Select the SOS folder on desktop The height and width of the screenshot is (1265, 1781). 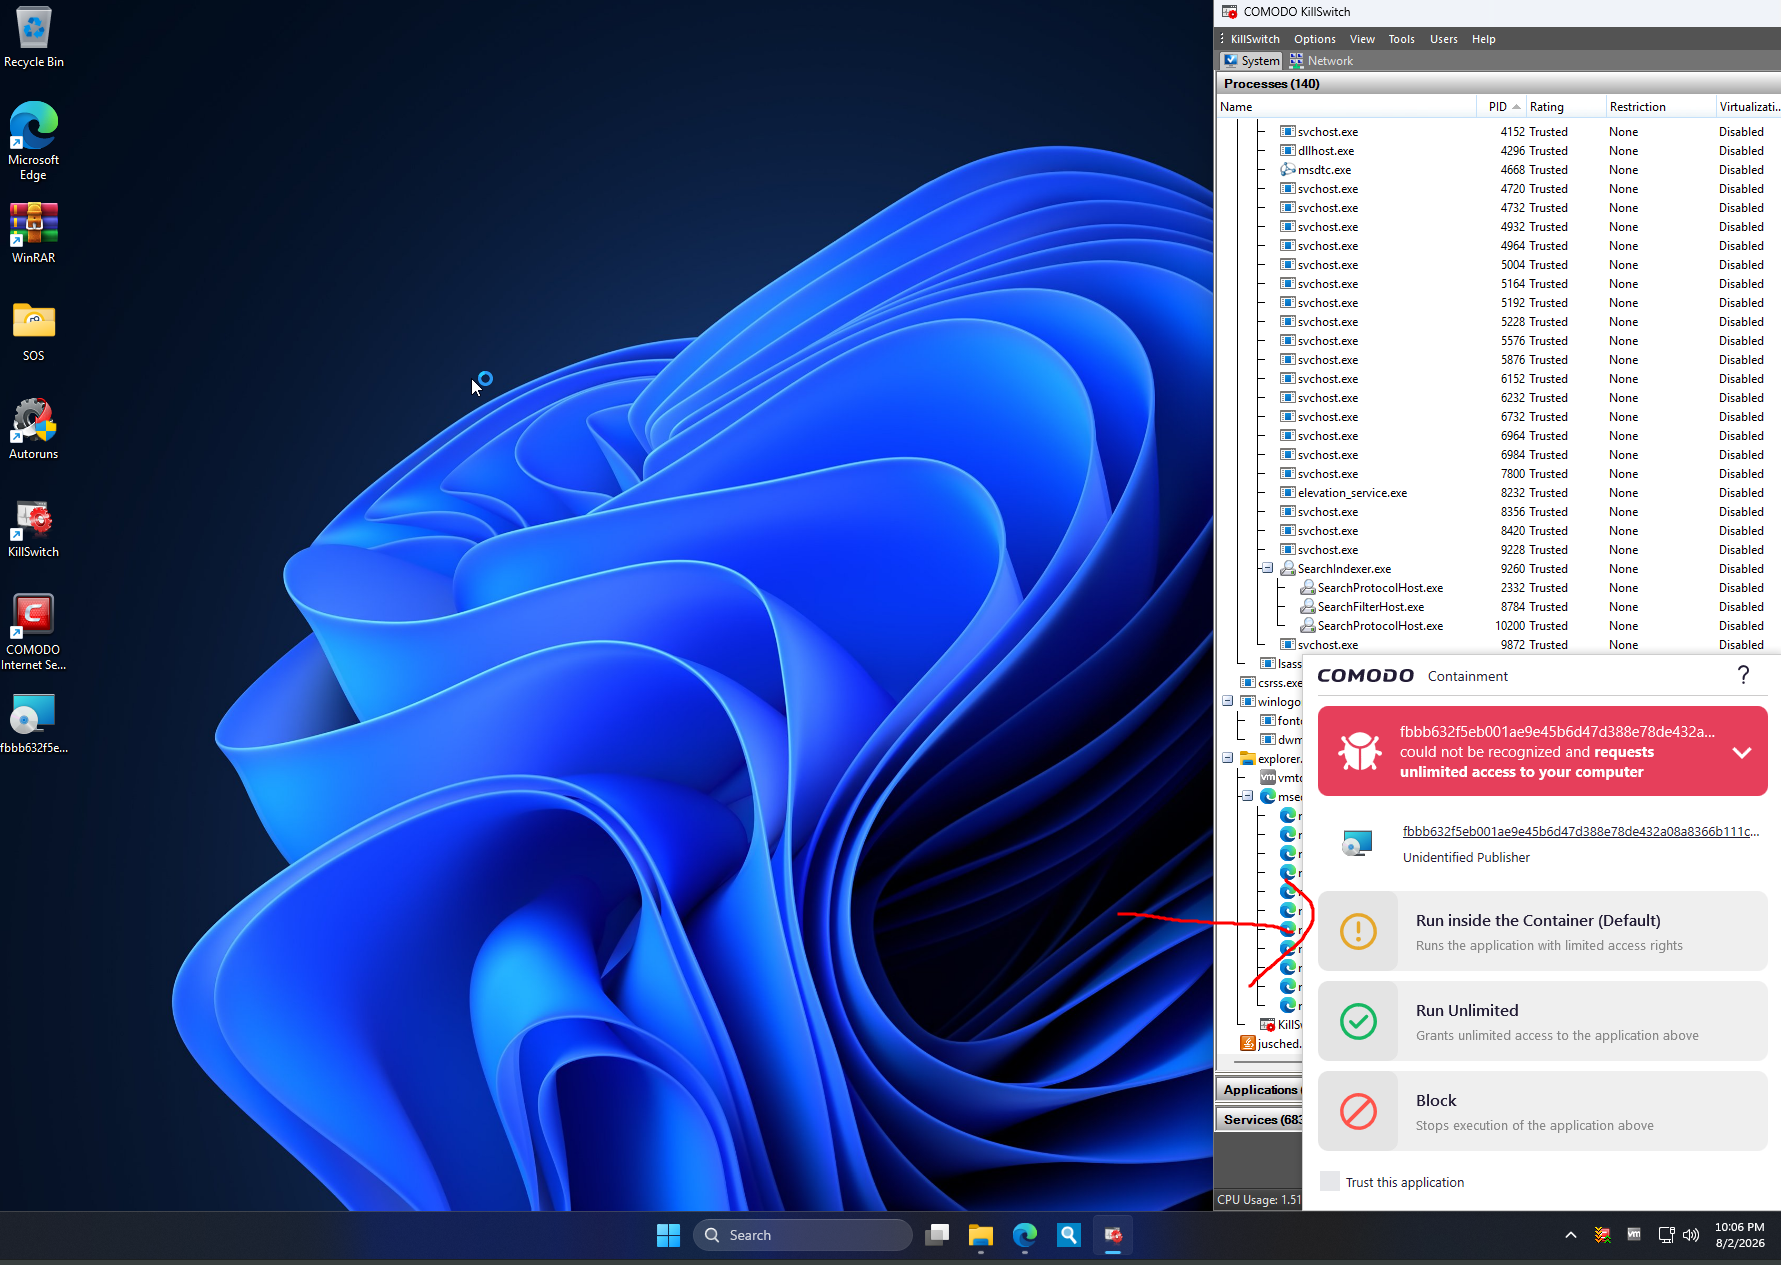point(34,331)
